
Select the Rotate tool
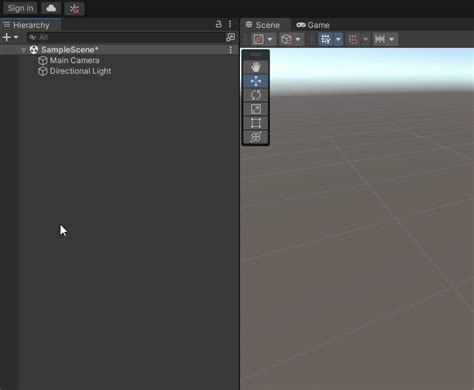256,95
